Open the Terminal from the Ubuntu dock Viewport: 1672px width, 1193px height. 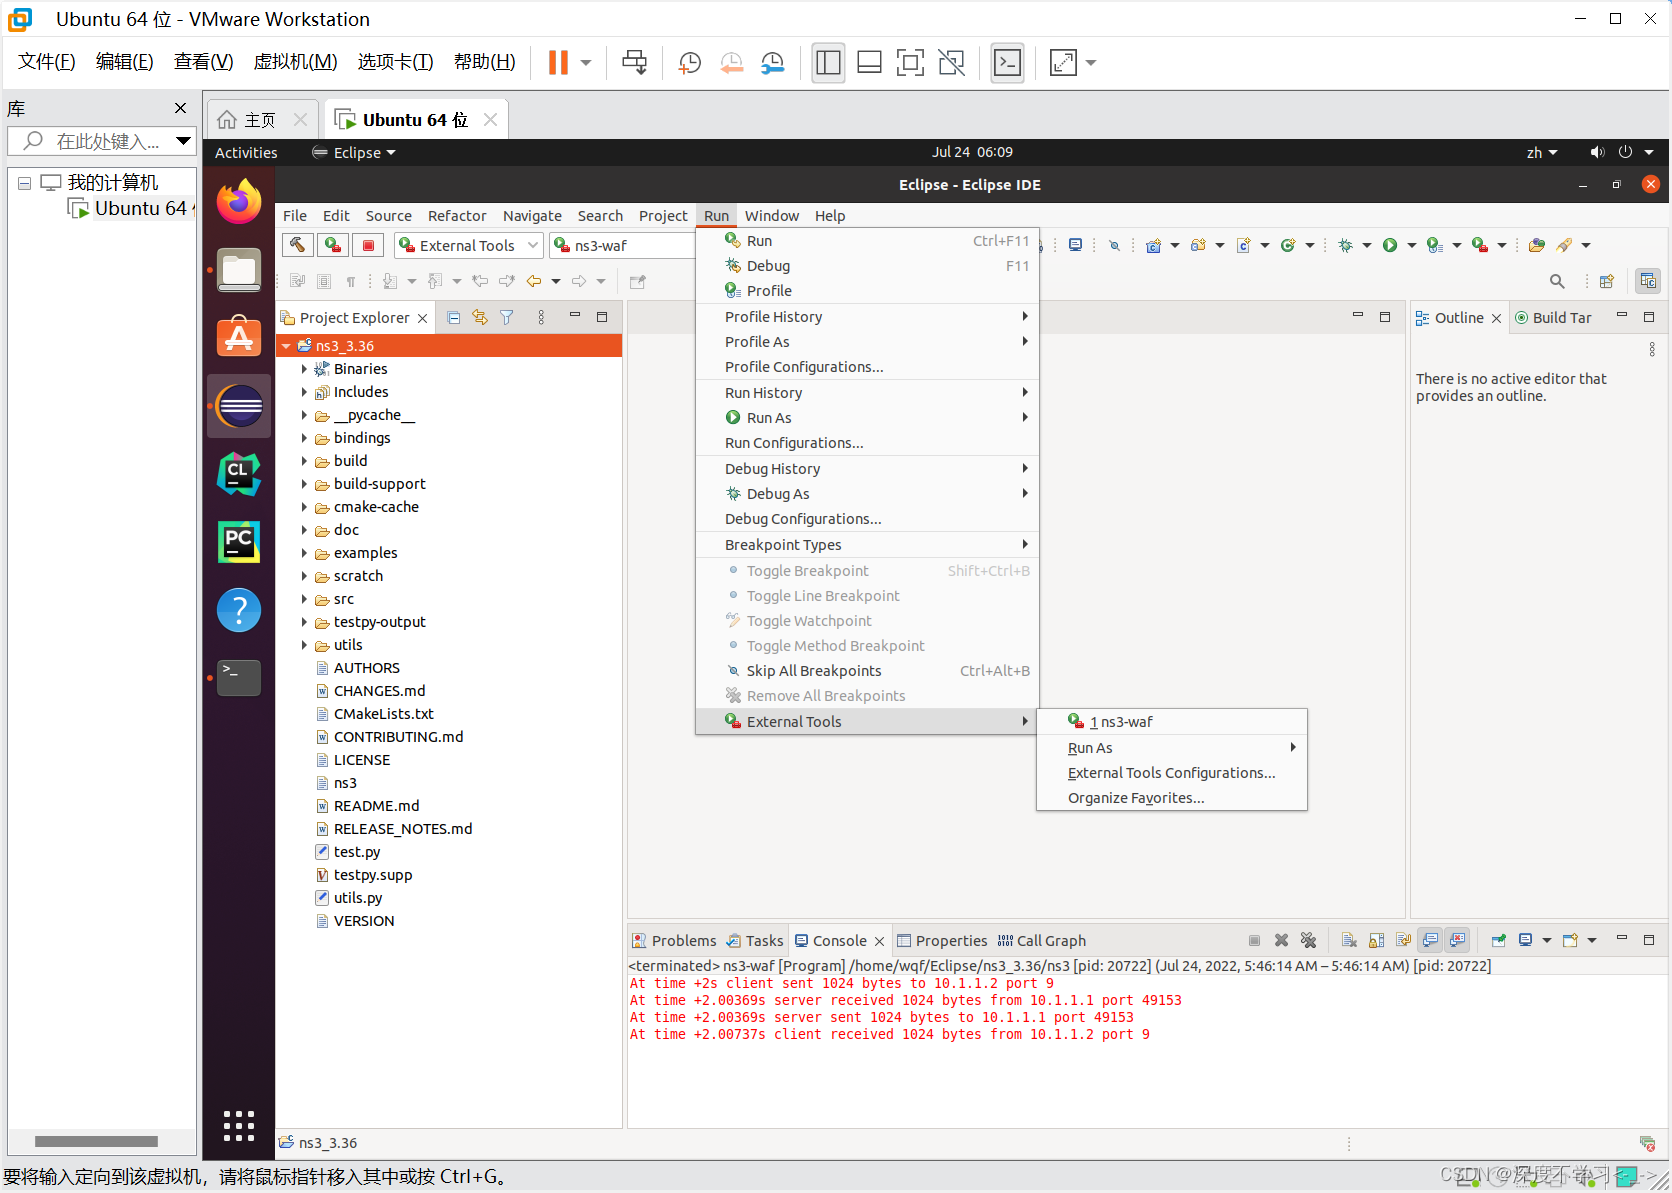click(239, 678)
